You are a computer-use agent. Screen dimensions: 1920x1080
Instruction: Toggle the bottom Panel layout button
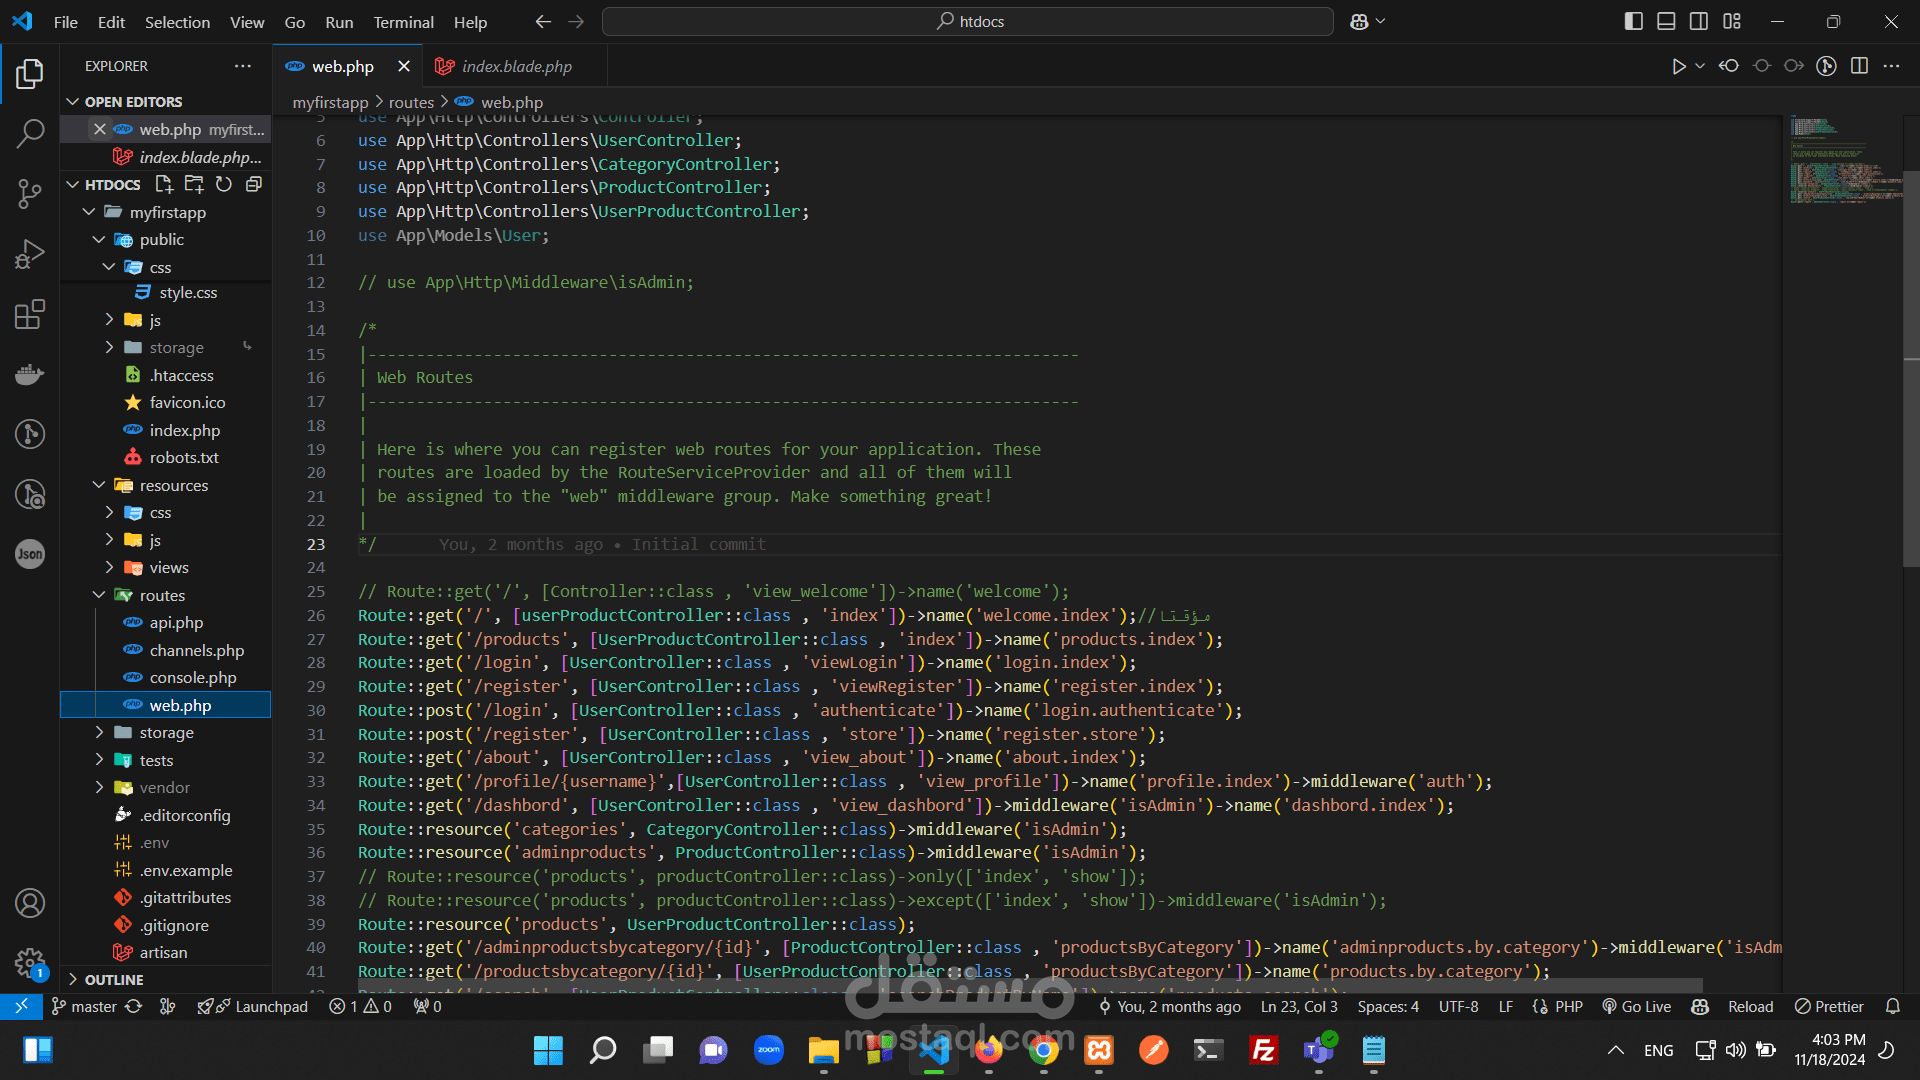pyautogui.click(x=1666, y=21)
